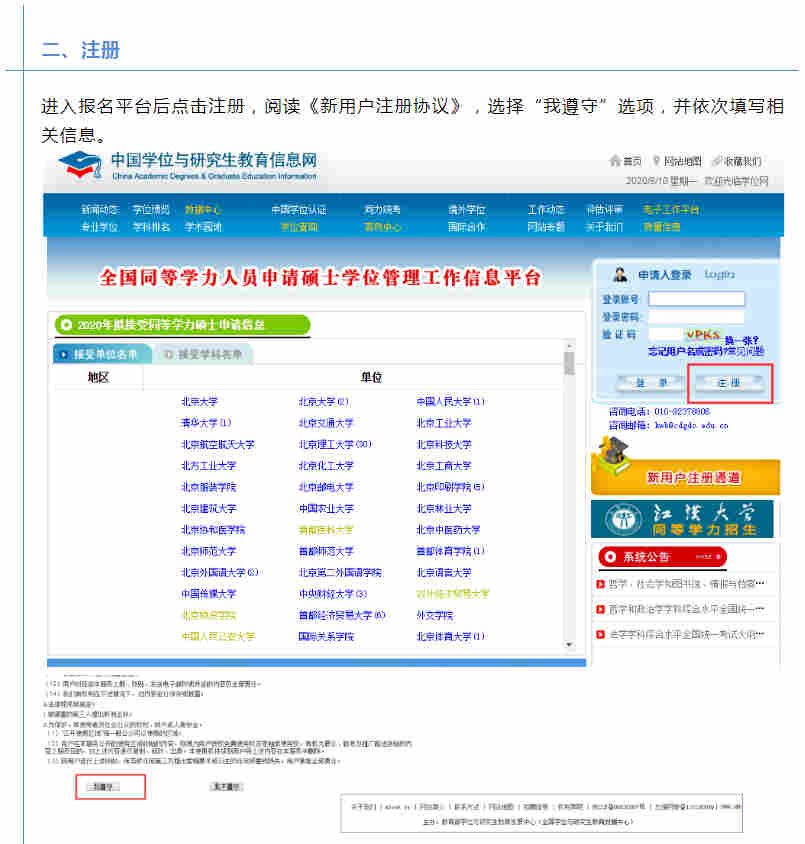
Task: Click the applicant avatar icon in login box
Action: (x=620, y=275)
